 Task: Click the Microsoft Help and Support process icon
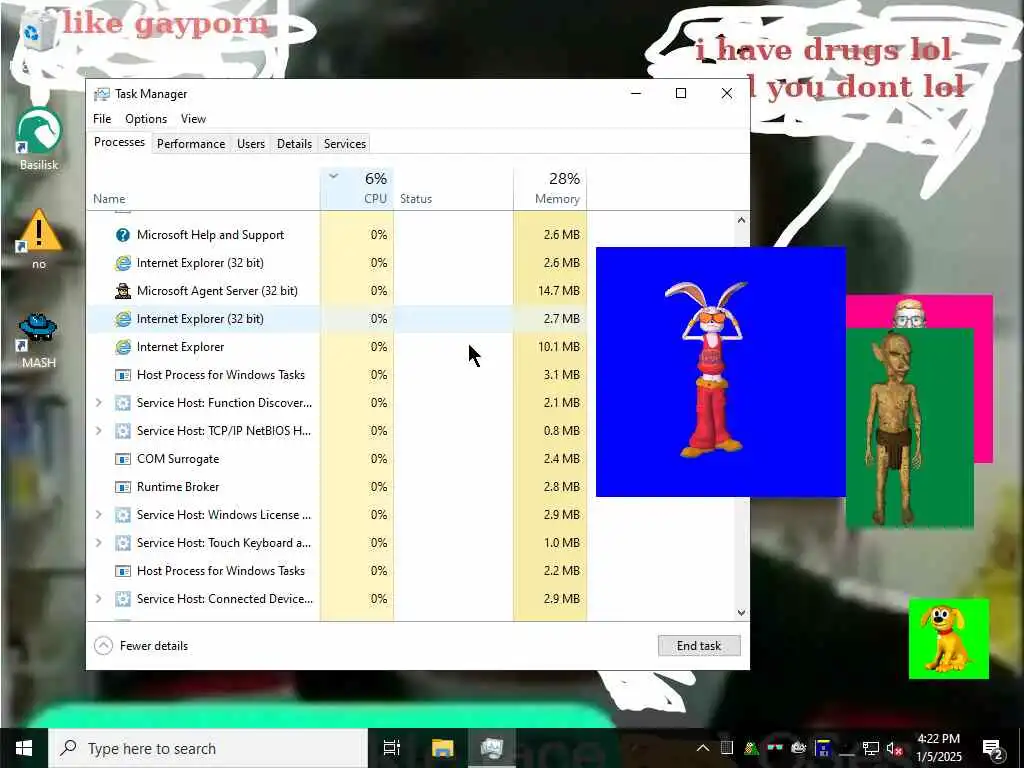(x=122, y=235)
